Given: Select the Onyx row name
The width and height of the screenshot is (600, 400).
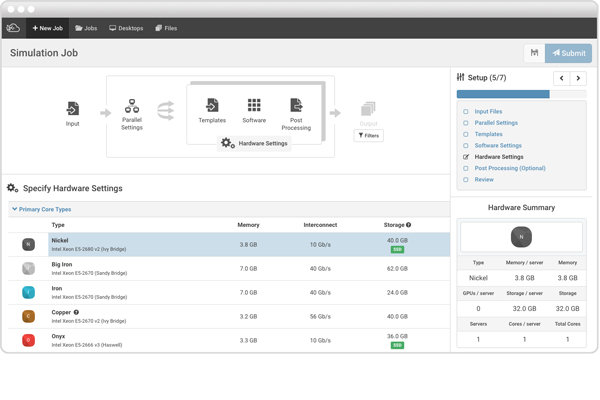Looking at the screenshot, I should click(58, 336).
